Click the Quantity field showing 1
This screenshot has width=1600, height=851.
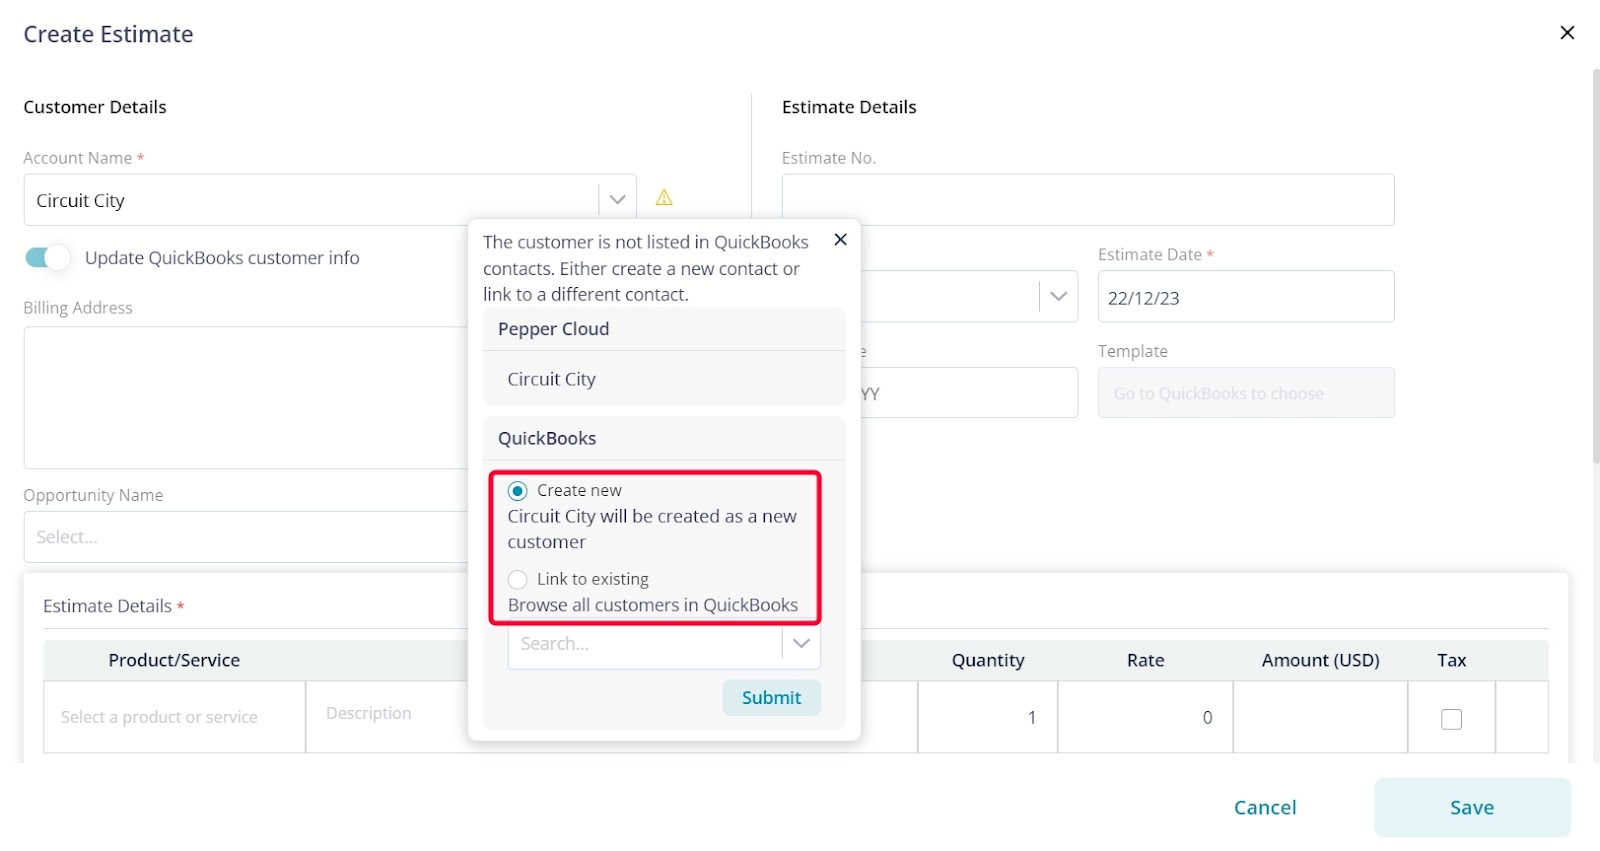(987, 717)
